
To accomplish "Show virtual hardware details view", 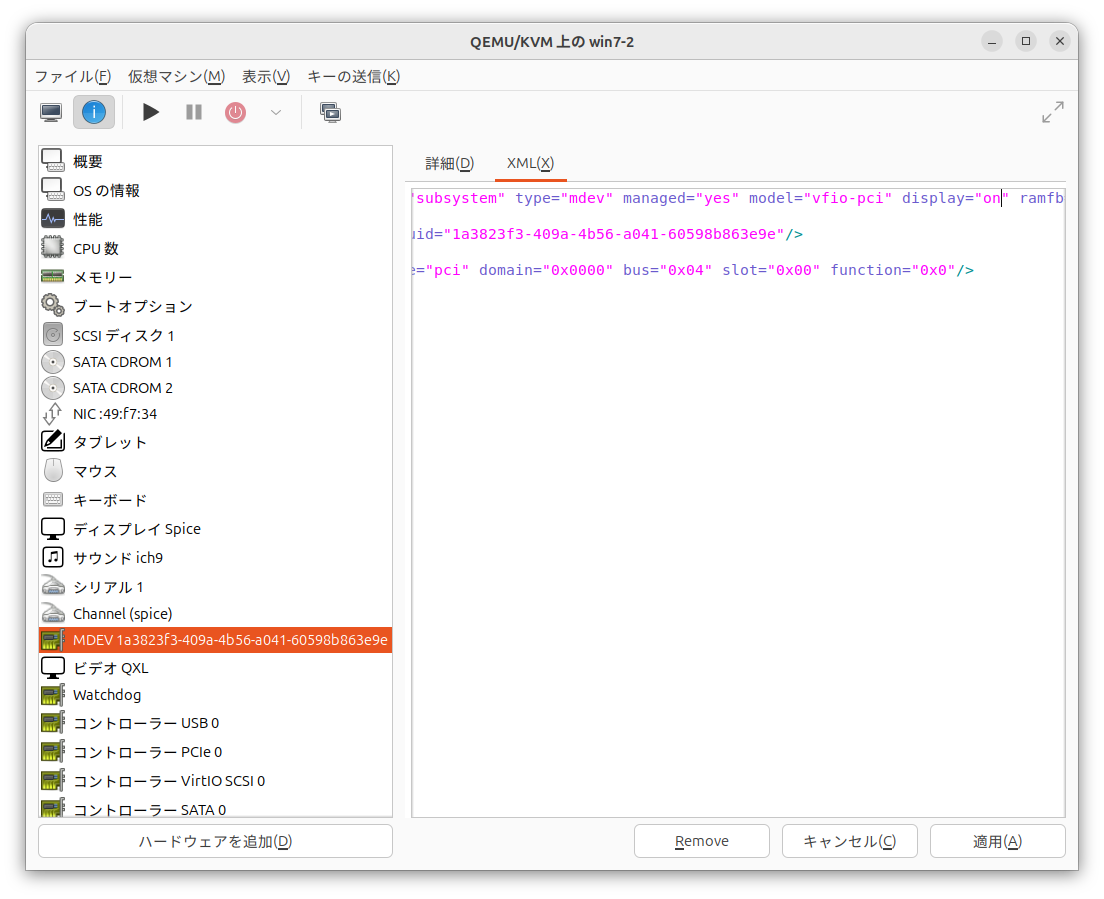I will 94,113.
